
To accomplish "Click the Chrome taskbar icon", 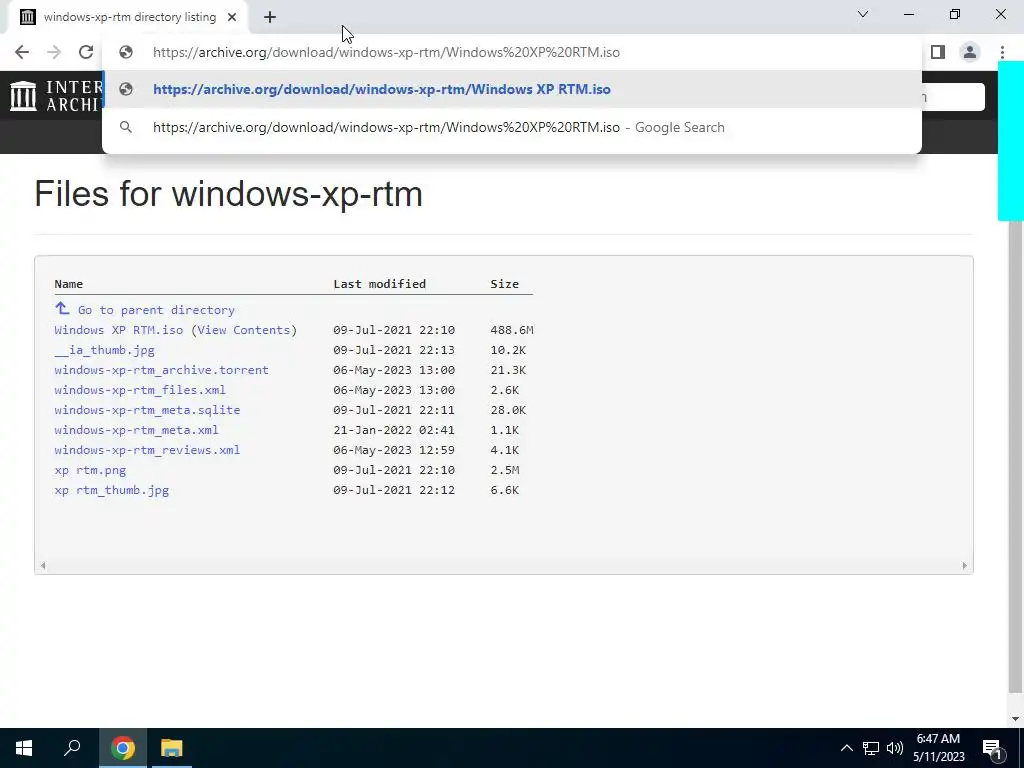I will [x=123, y=748].
